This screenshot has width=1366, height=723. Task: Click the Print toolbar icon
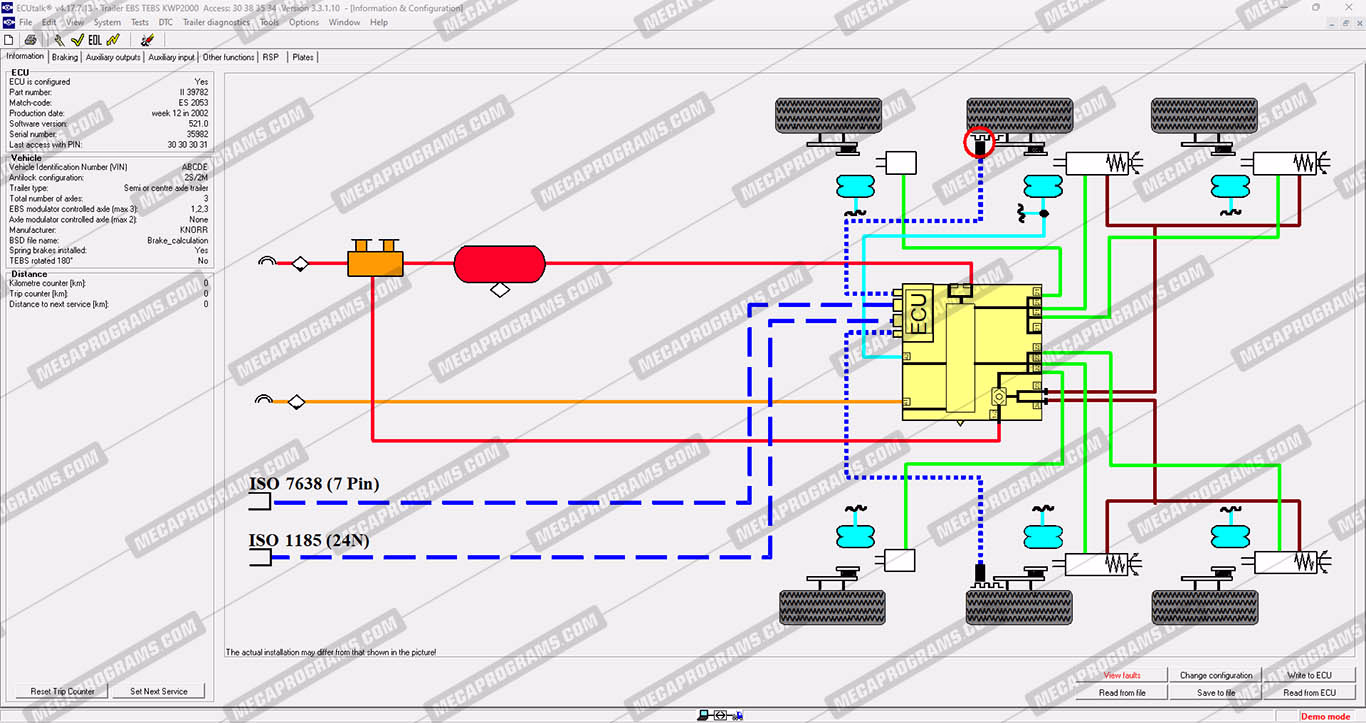coord(31,40)
